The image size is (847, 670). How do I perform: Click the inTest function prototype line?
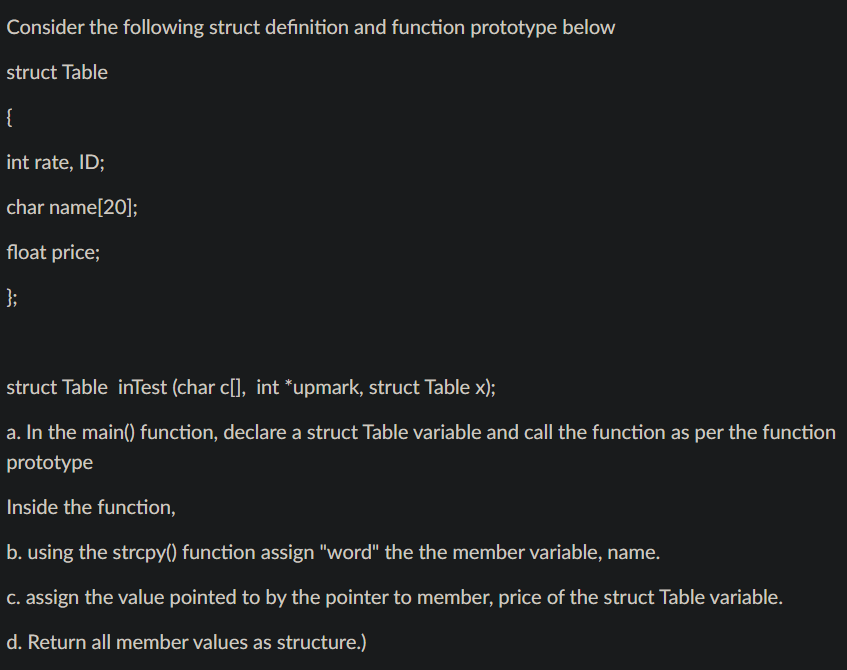251,387
